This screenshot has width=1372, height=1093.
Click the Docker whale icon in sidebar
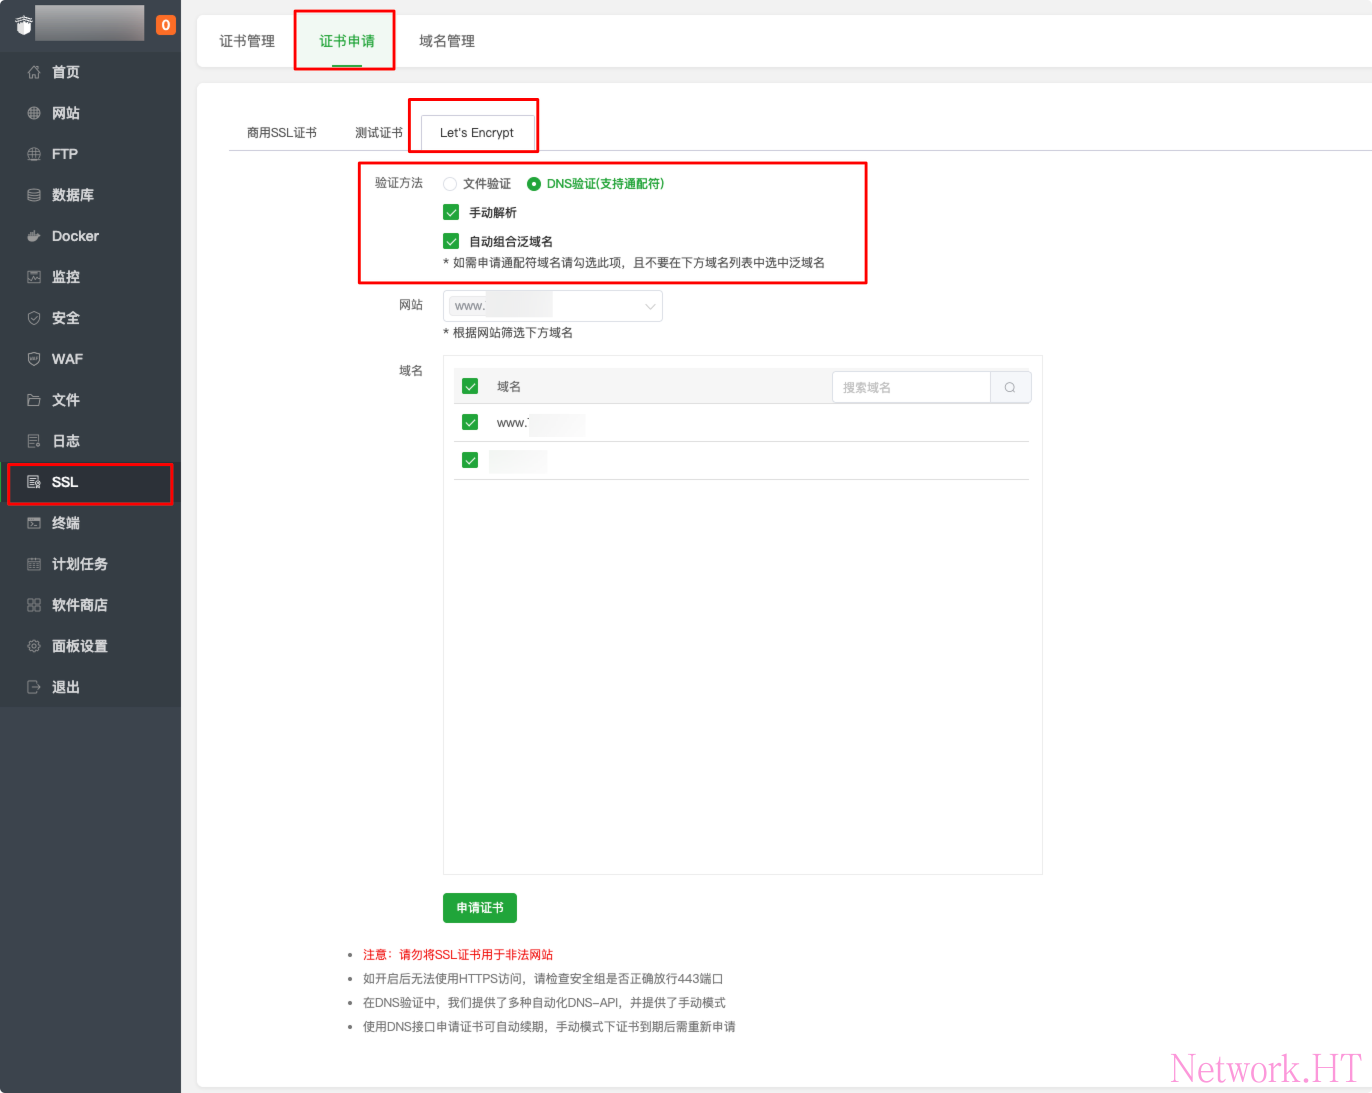coord(34,236)
